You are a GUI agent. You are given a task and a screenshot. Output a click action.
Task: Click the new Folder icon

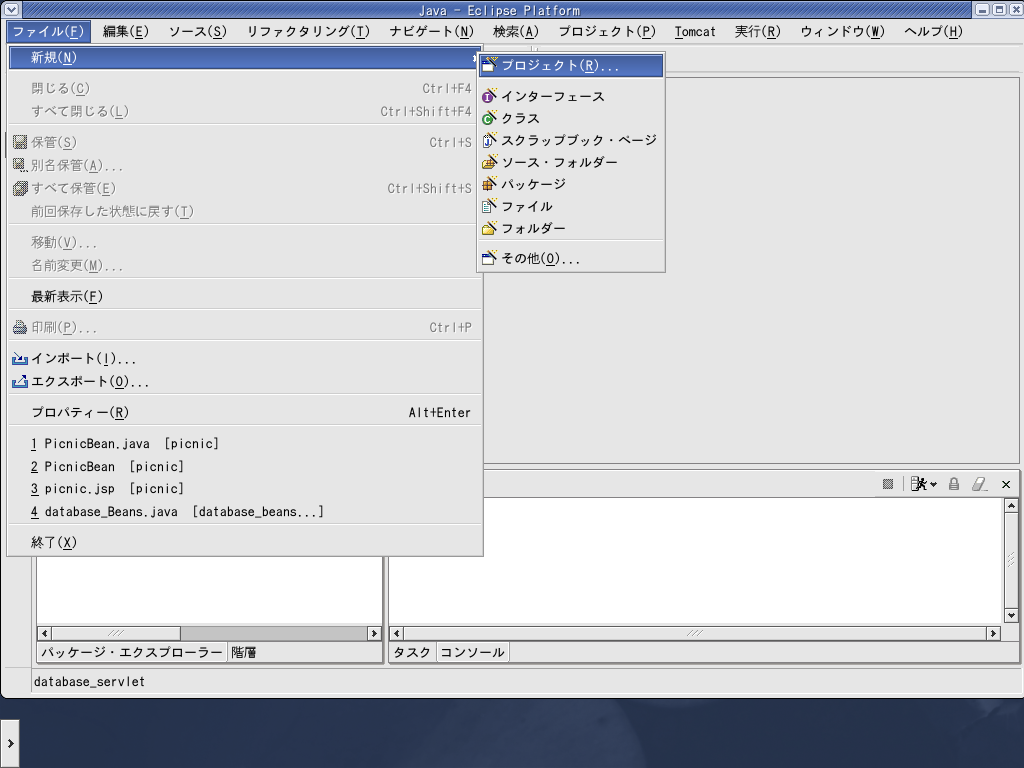[x=489, y=228]
